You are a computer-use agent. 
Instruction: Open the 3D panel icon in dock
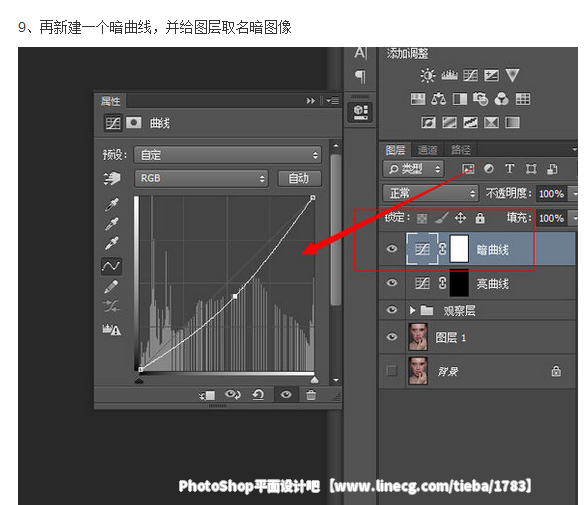coord(360,112)
